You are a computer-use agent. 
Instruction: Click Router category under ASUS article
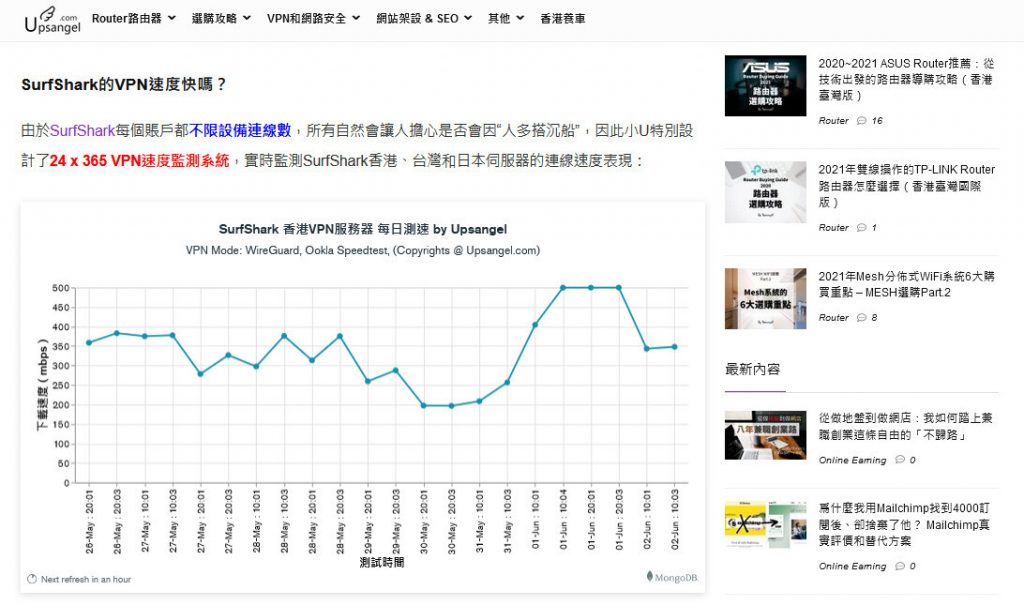(x=833, y=121)
